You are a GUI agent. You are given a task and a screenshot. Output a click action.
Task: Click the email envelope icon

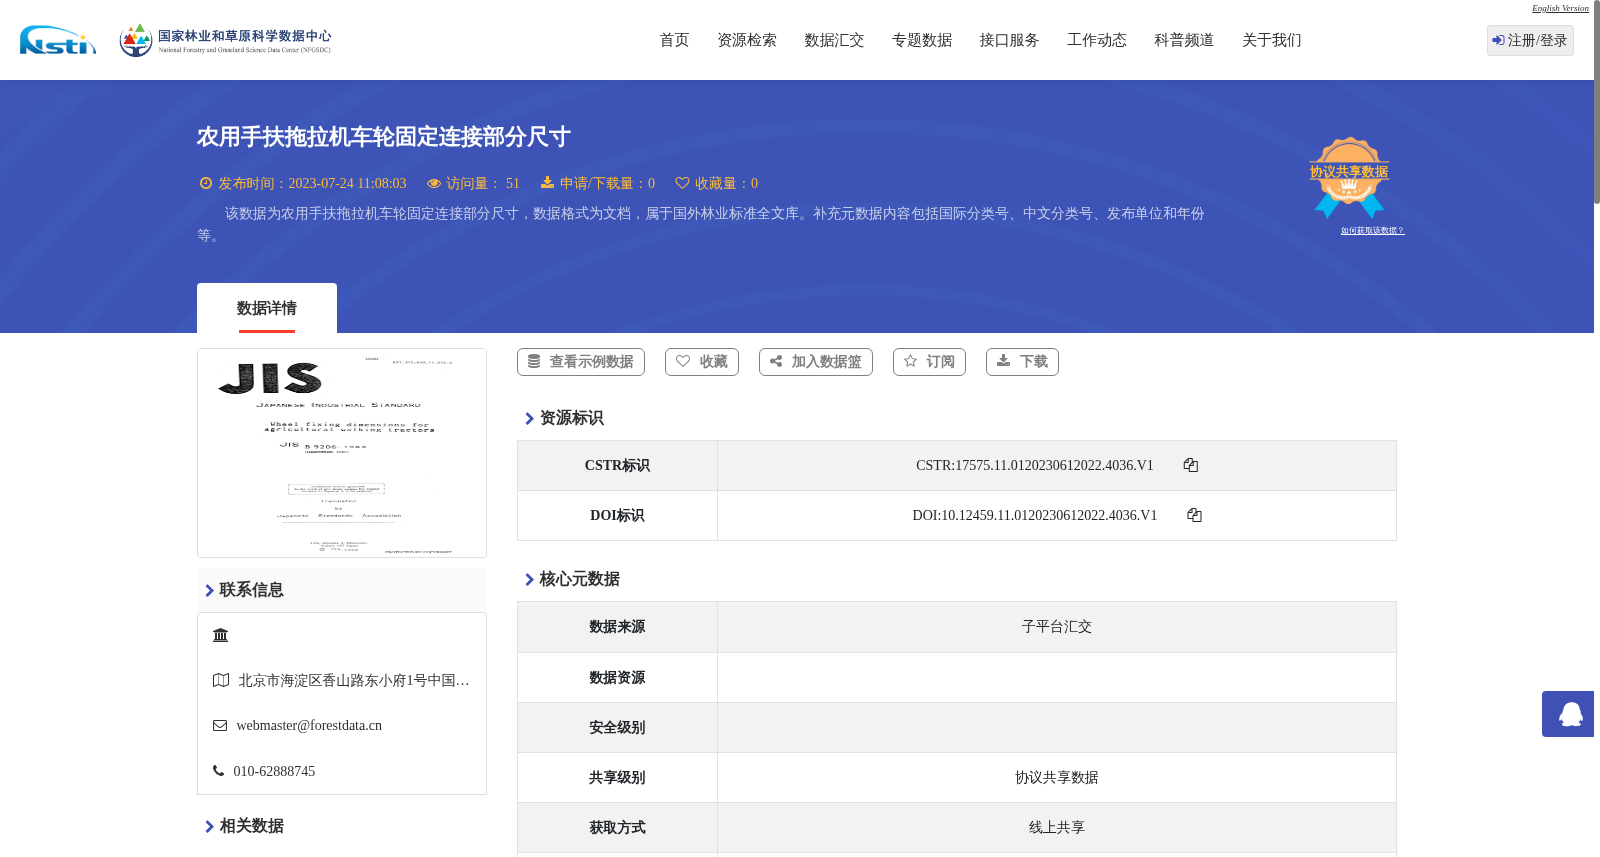point(220,726)
